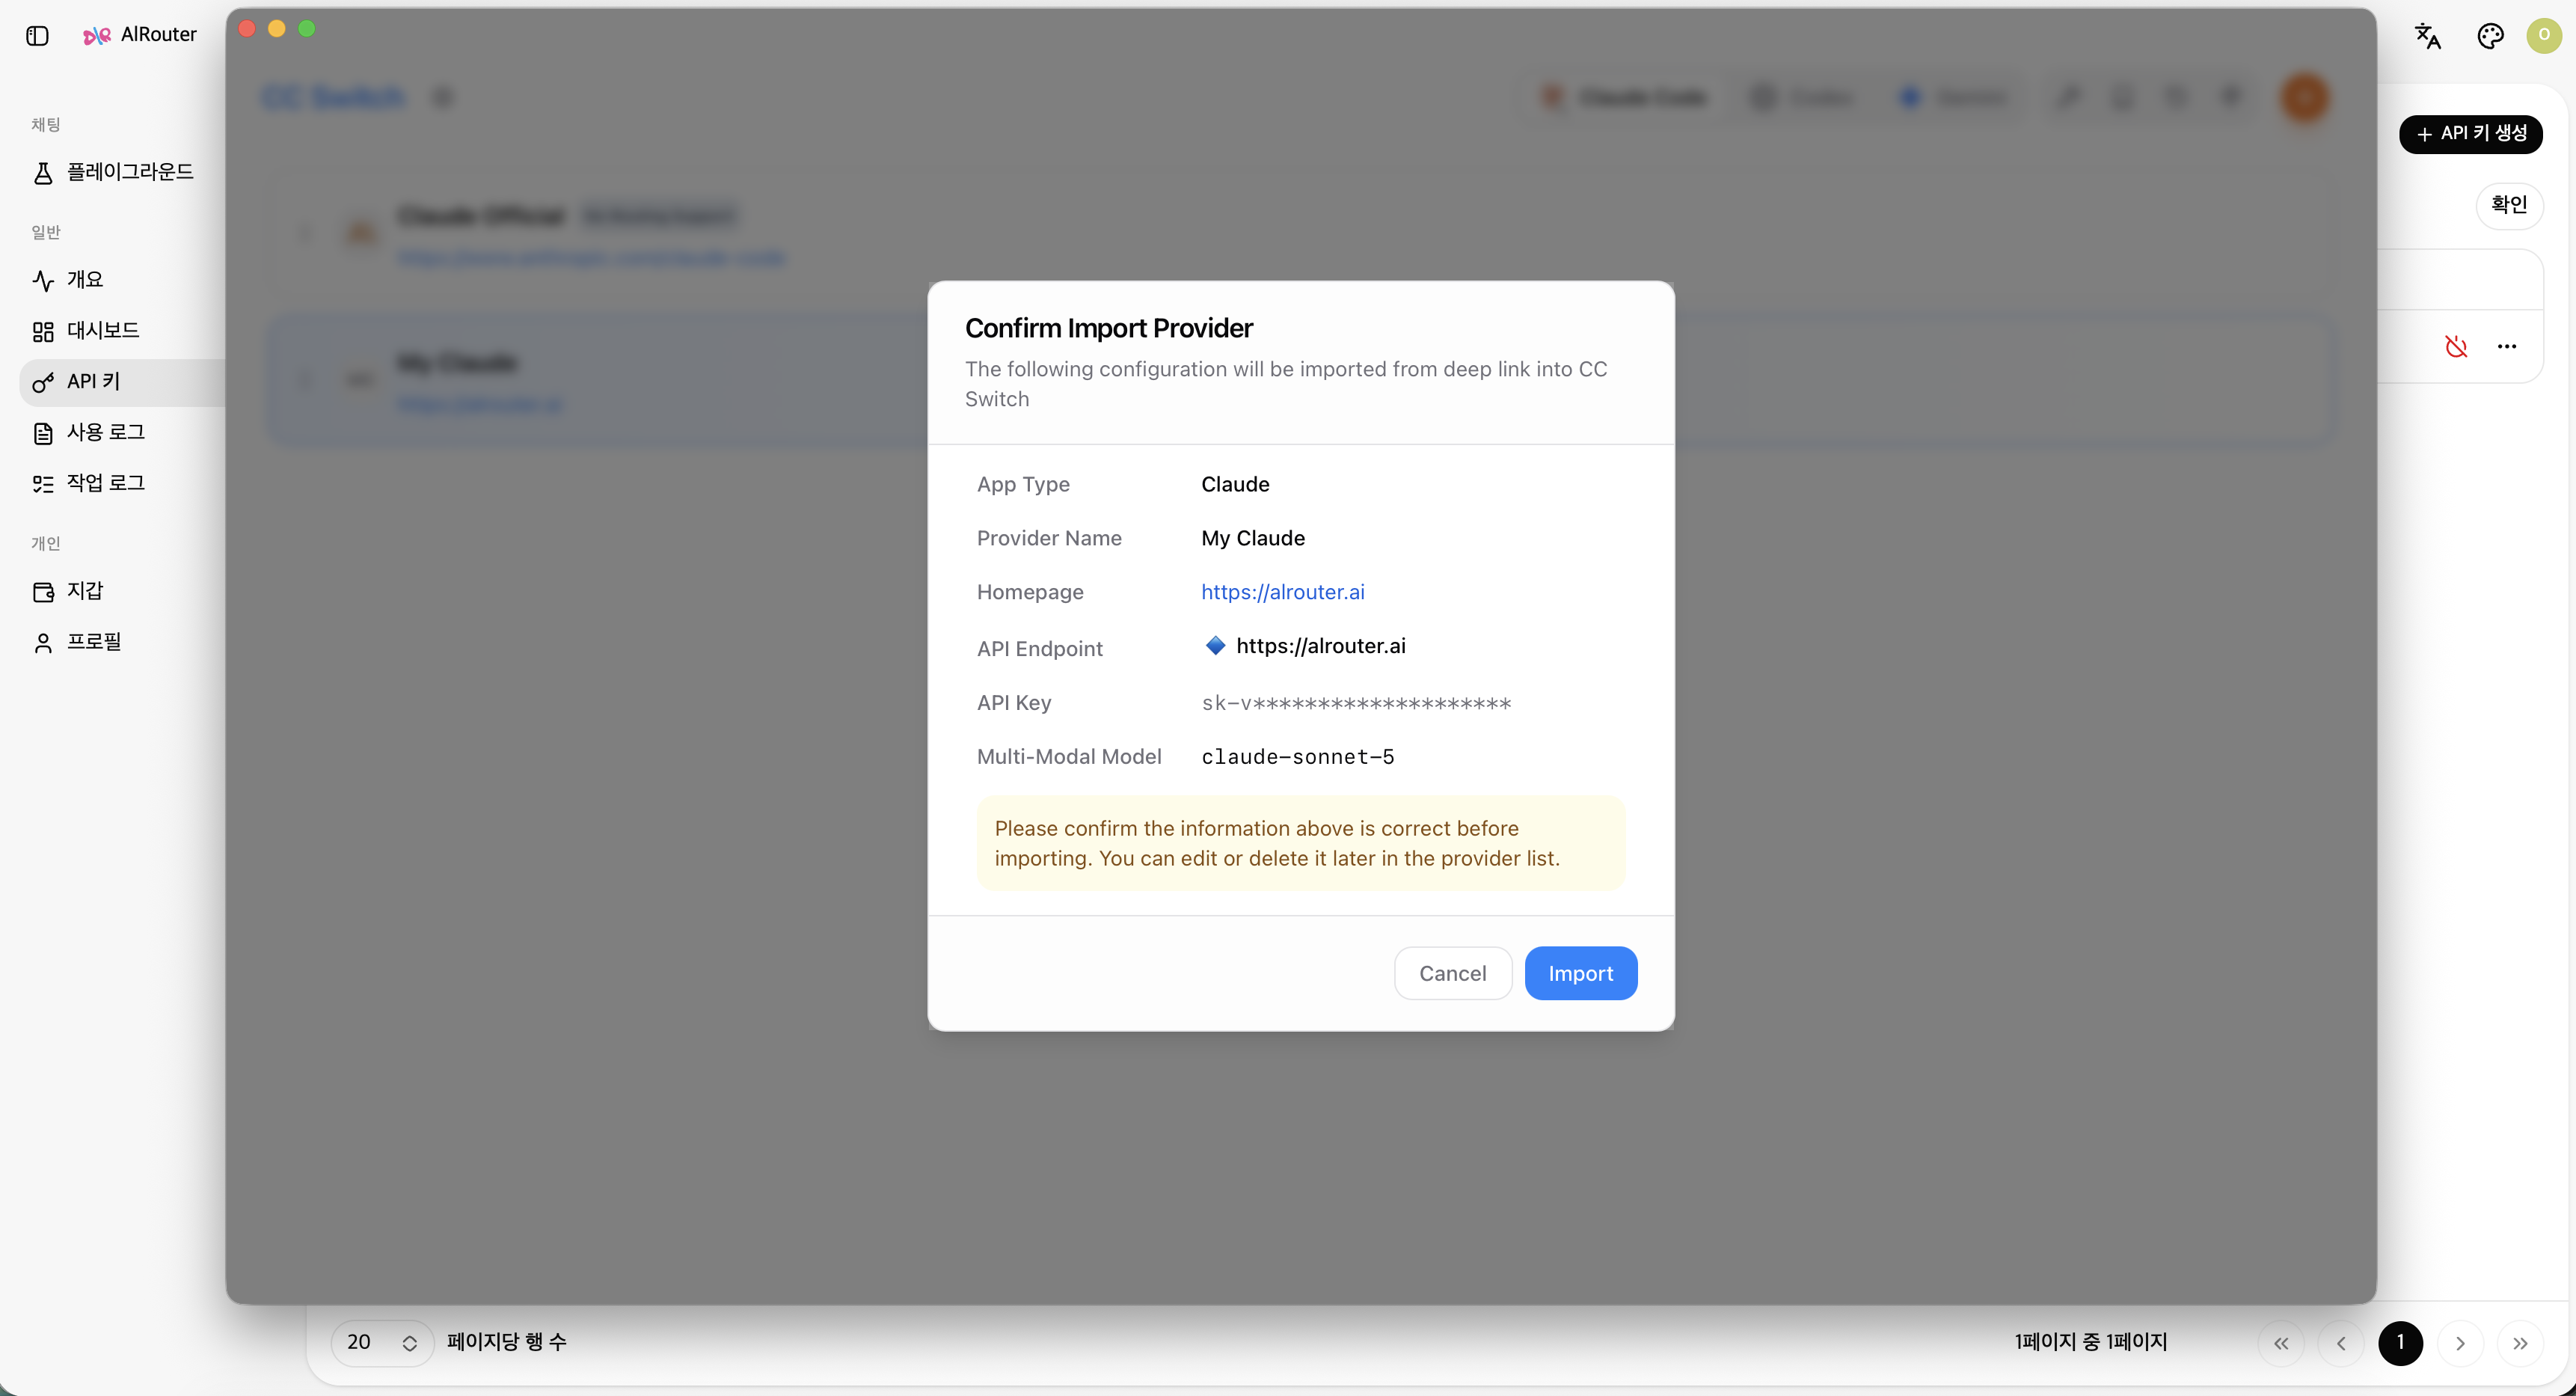The height and width of the screenshot is (1396, 2576).
Task: Open the user avatar menu
Action: click(x=2544, y=35)
